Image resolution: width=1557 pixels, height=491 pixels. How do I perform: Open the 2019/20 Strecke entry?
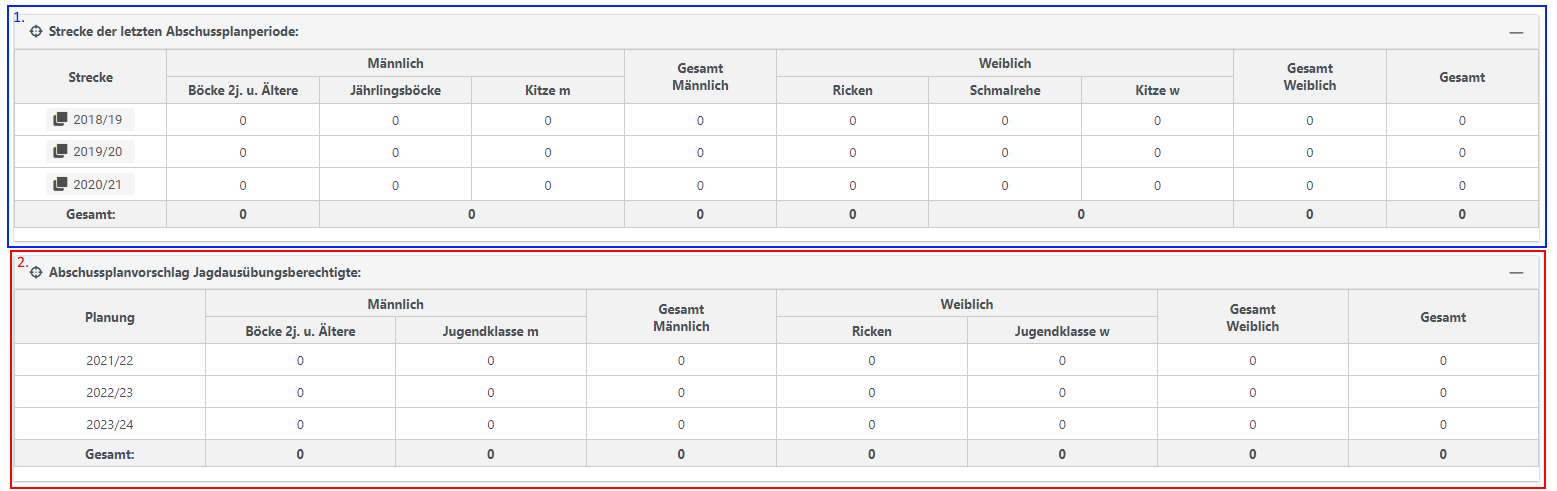pyautogui.click(x=97, y=152)
